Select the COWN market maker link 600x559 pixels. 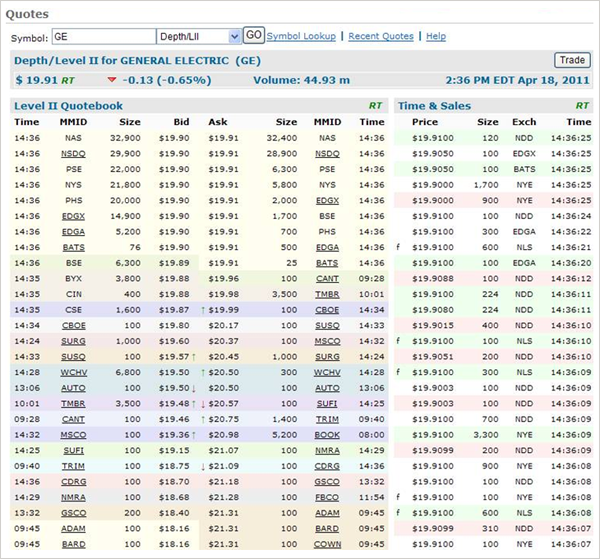pyautogui.click(x=327, y=544)
